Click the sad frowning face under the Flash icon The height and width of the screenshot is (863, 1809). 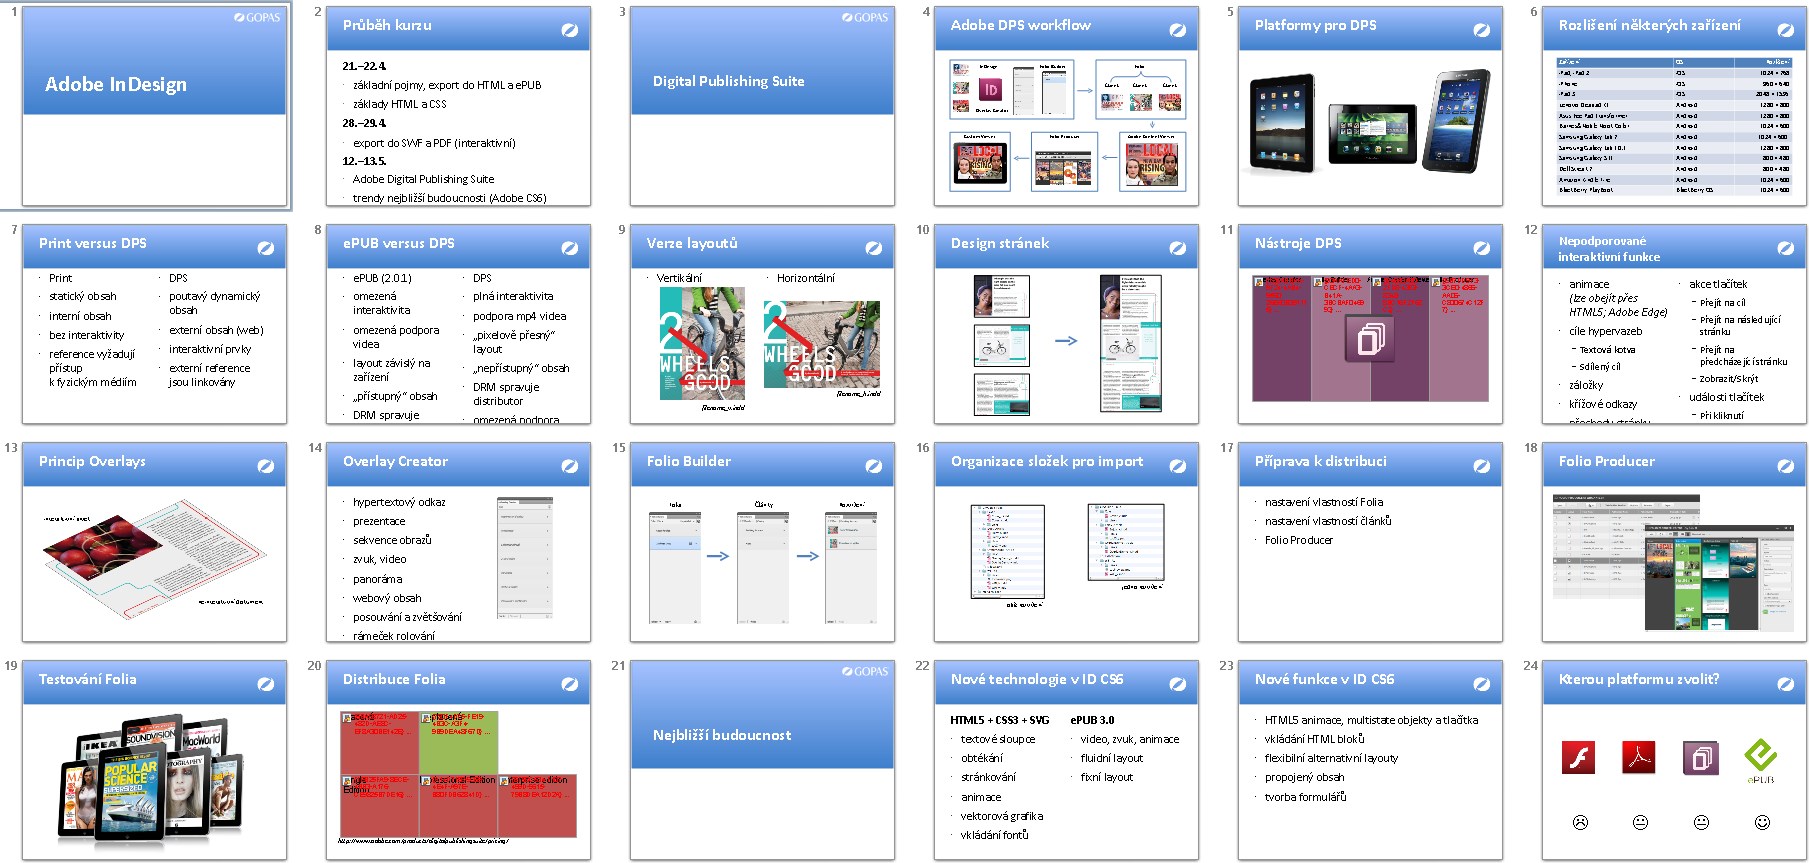1580,822
